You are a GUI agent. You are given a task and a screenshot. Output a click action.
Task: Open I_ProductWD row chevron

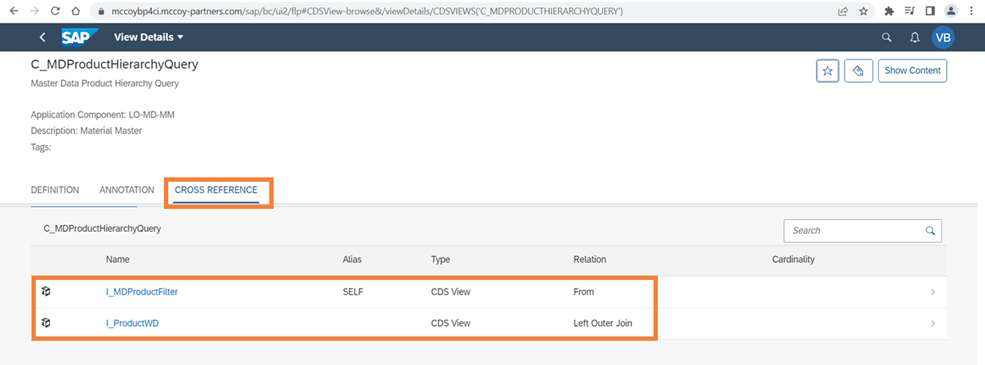(933, 324)
